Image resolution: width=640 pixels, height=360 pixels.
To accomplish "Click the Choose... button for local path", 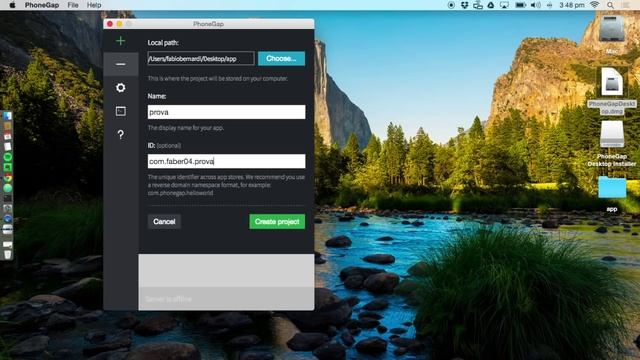I will pos(281,58).
